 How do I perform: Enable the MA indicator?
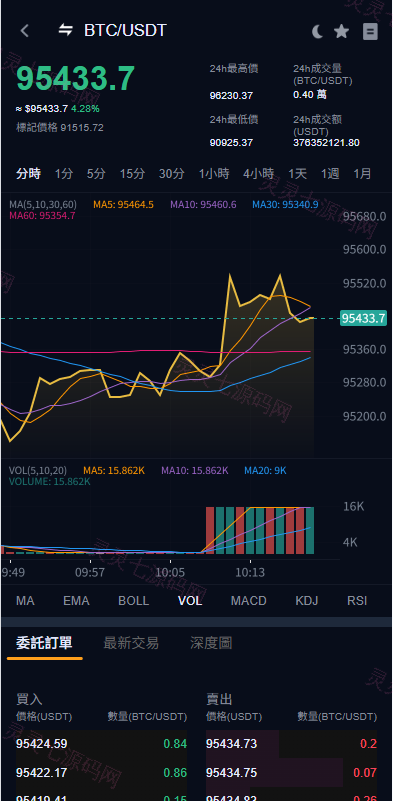(x=25, y=601)
